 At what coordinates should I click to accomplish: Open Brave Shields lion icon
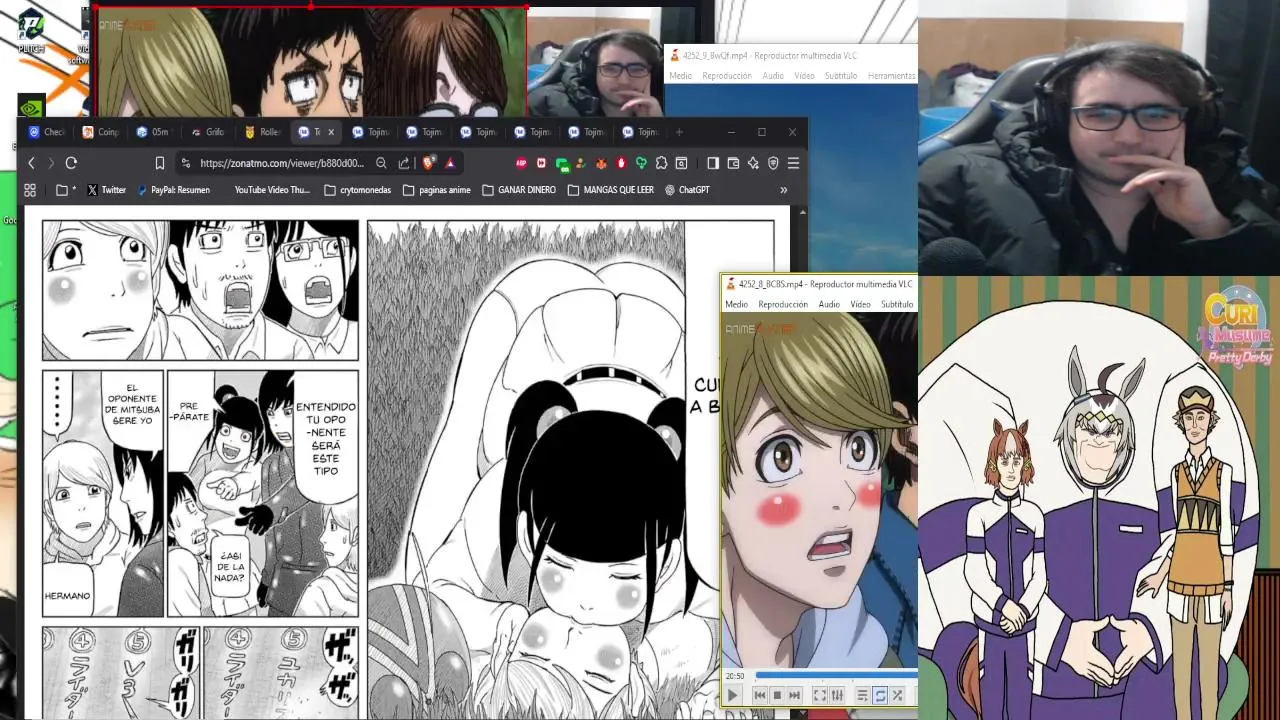click(x=428, y=163)
